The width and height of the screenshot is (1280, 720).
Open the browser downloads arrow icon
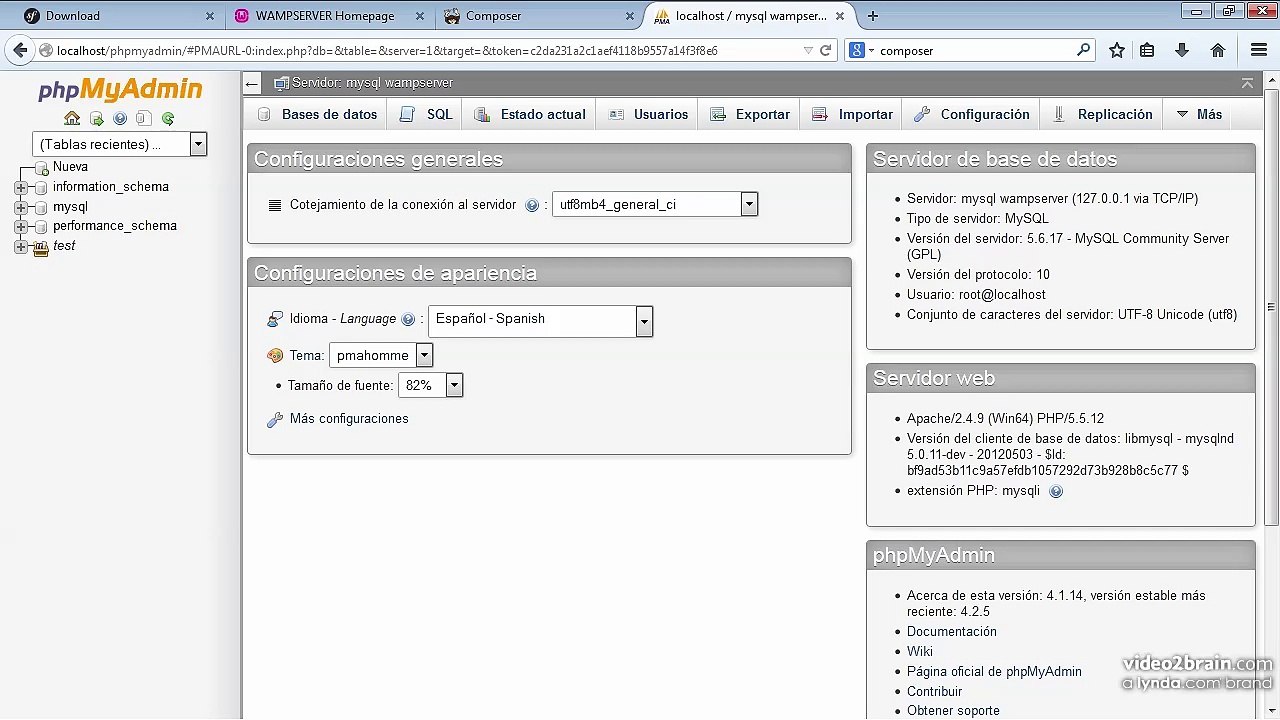[1182, 50]
